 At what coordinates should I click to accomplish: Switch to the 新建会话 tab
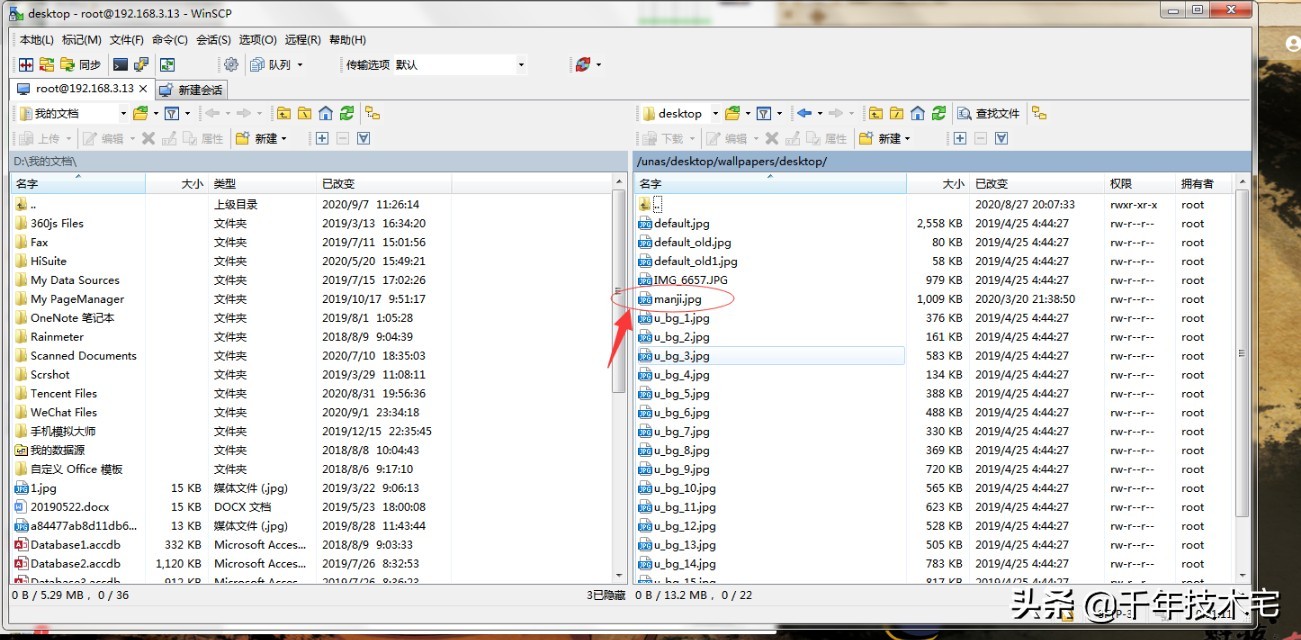pos(192,90)
